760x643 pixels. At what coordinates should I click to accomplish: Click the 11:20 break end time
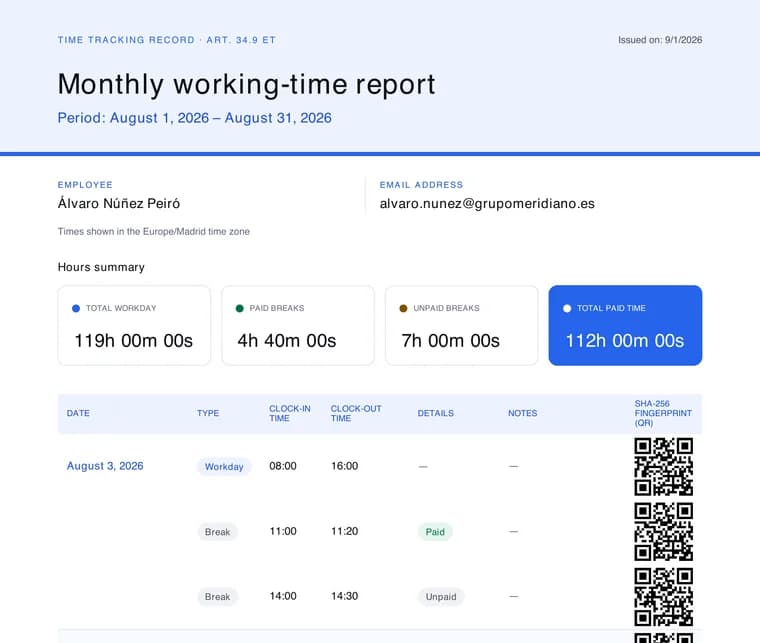pyautogui.click(x=345, y=531)
